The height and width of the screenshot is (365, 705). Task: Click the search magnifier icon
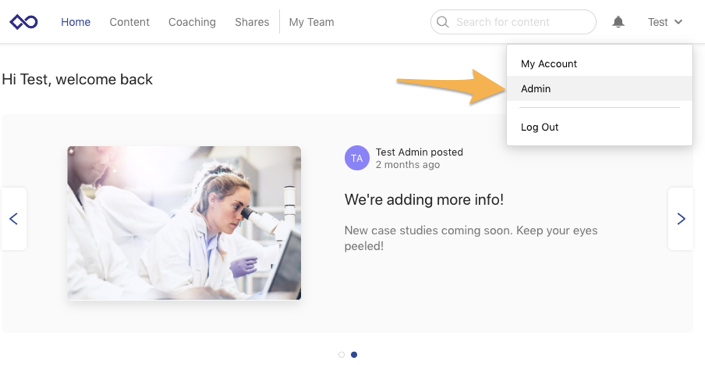(443, 22)
